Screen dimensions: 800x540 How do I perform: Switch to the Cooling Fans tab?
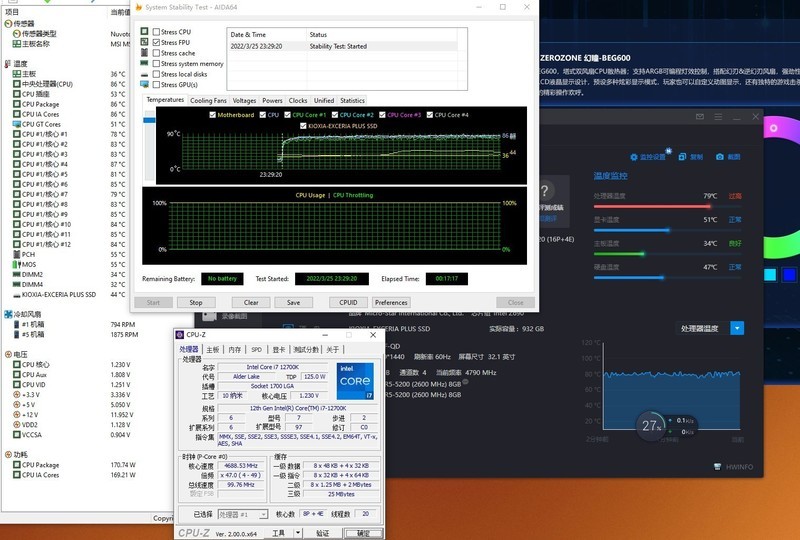[x=208, y=100]
